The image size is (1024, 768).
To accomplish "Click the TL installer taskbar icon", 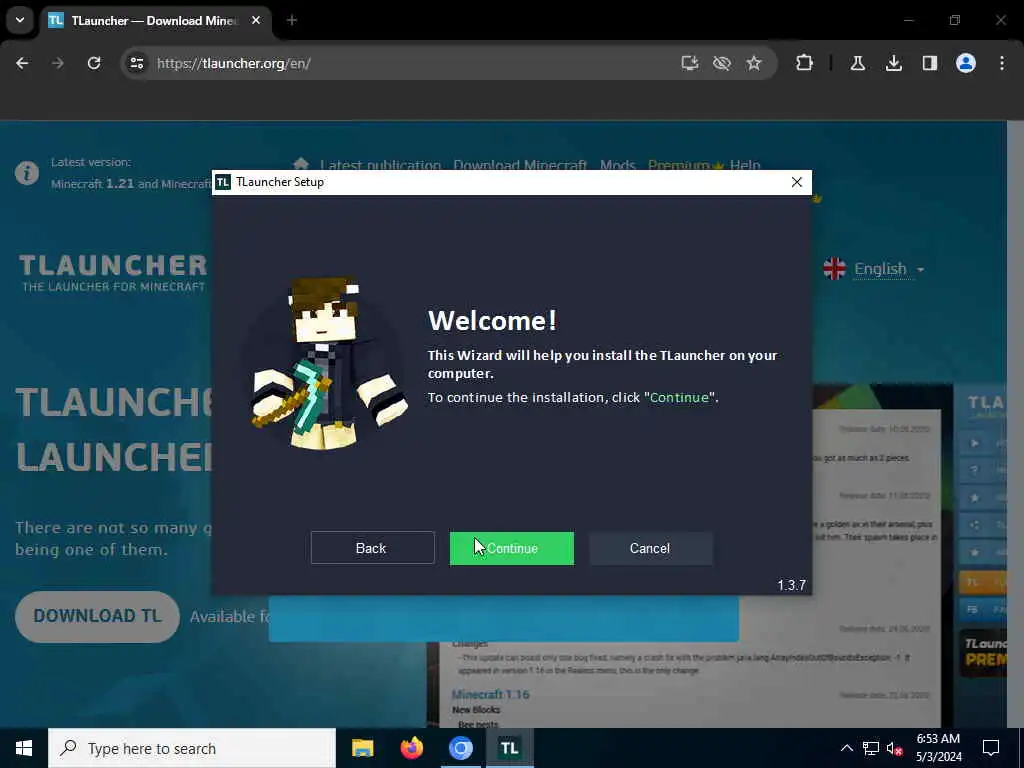I will pos(509,748).
